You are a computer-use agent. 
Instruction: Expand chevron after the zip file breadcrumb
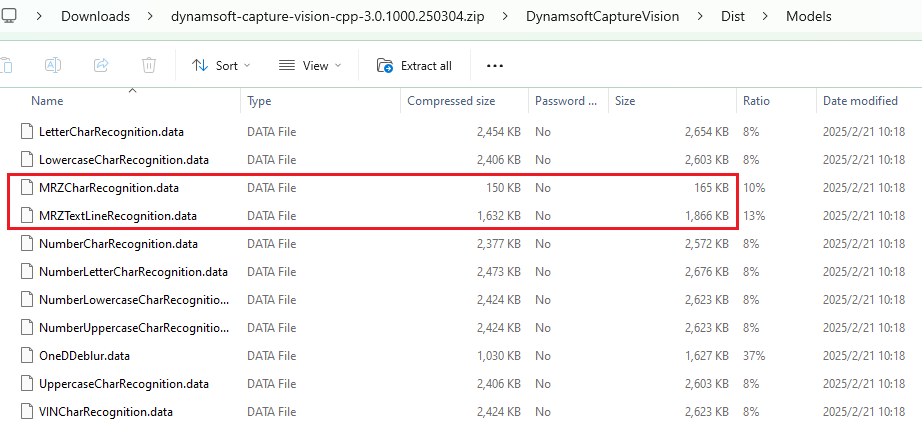(x=506, y=16)
